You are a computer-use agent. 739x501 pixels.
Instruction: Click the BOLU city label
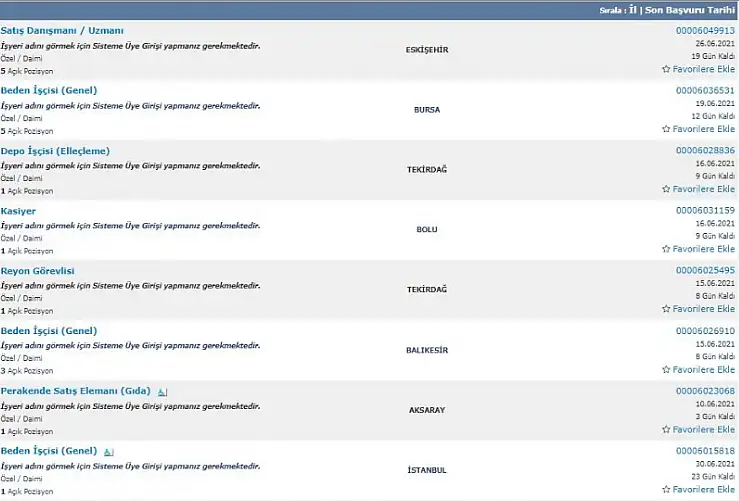[427, 230]
